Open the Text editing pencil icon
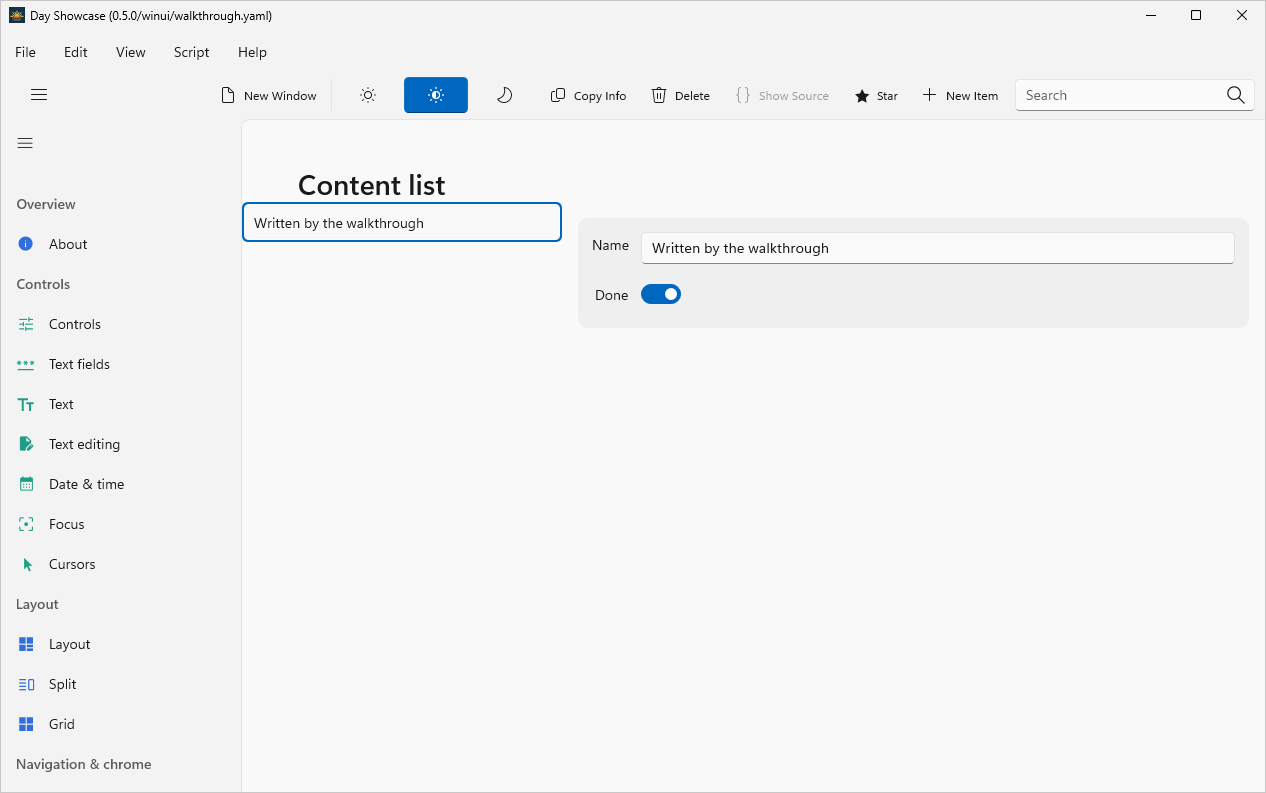 pyautogui.click(x=27, y=444)
